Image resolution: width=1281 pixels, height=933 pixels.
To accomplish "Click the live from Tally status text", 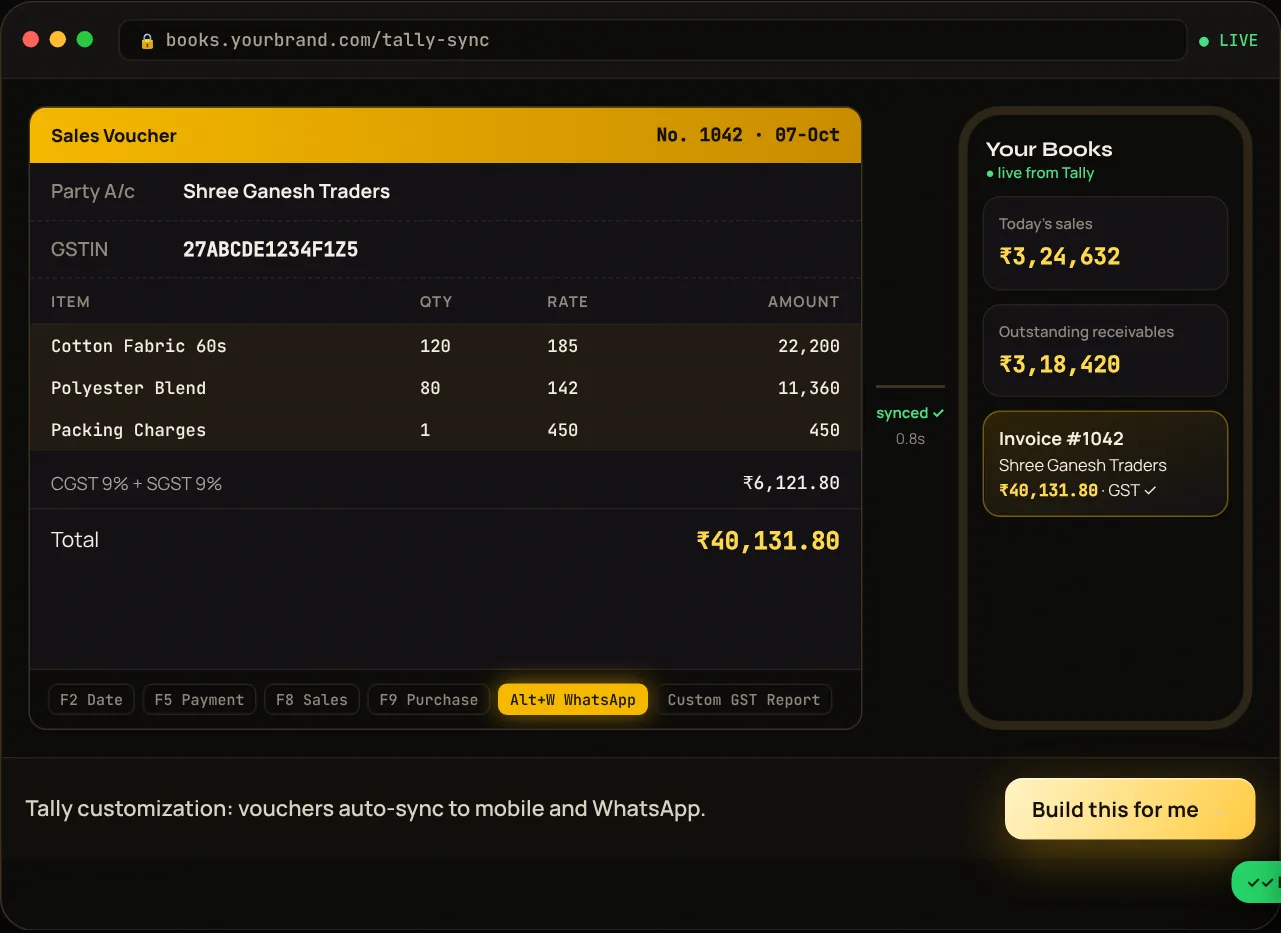I will point(1040,173).
